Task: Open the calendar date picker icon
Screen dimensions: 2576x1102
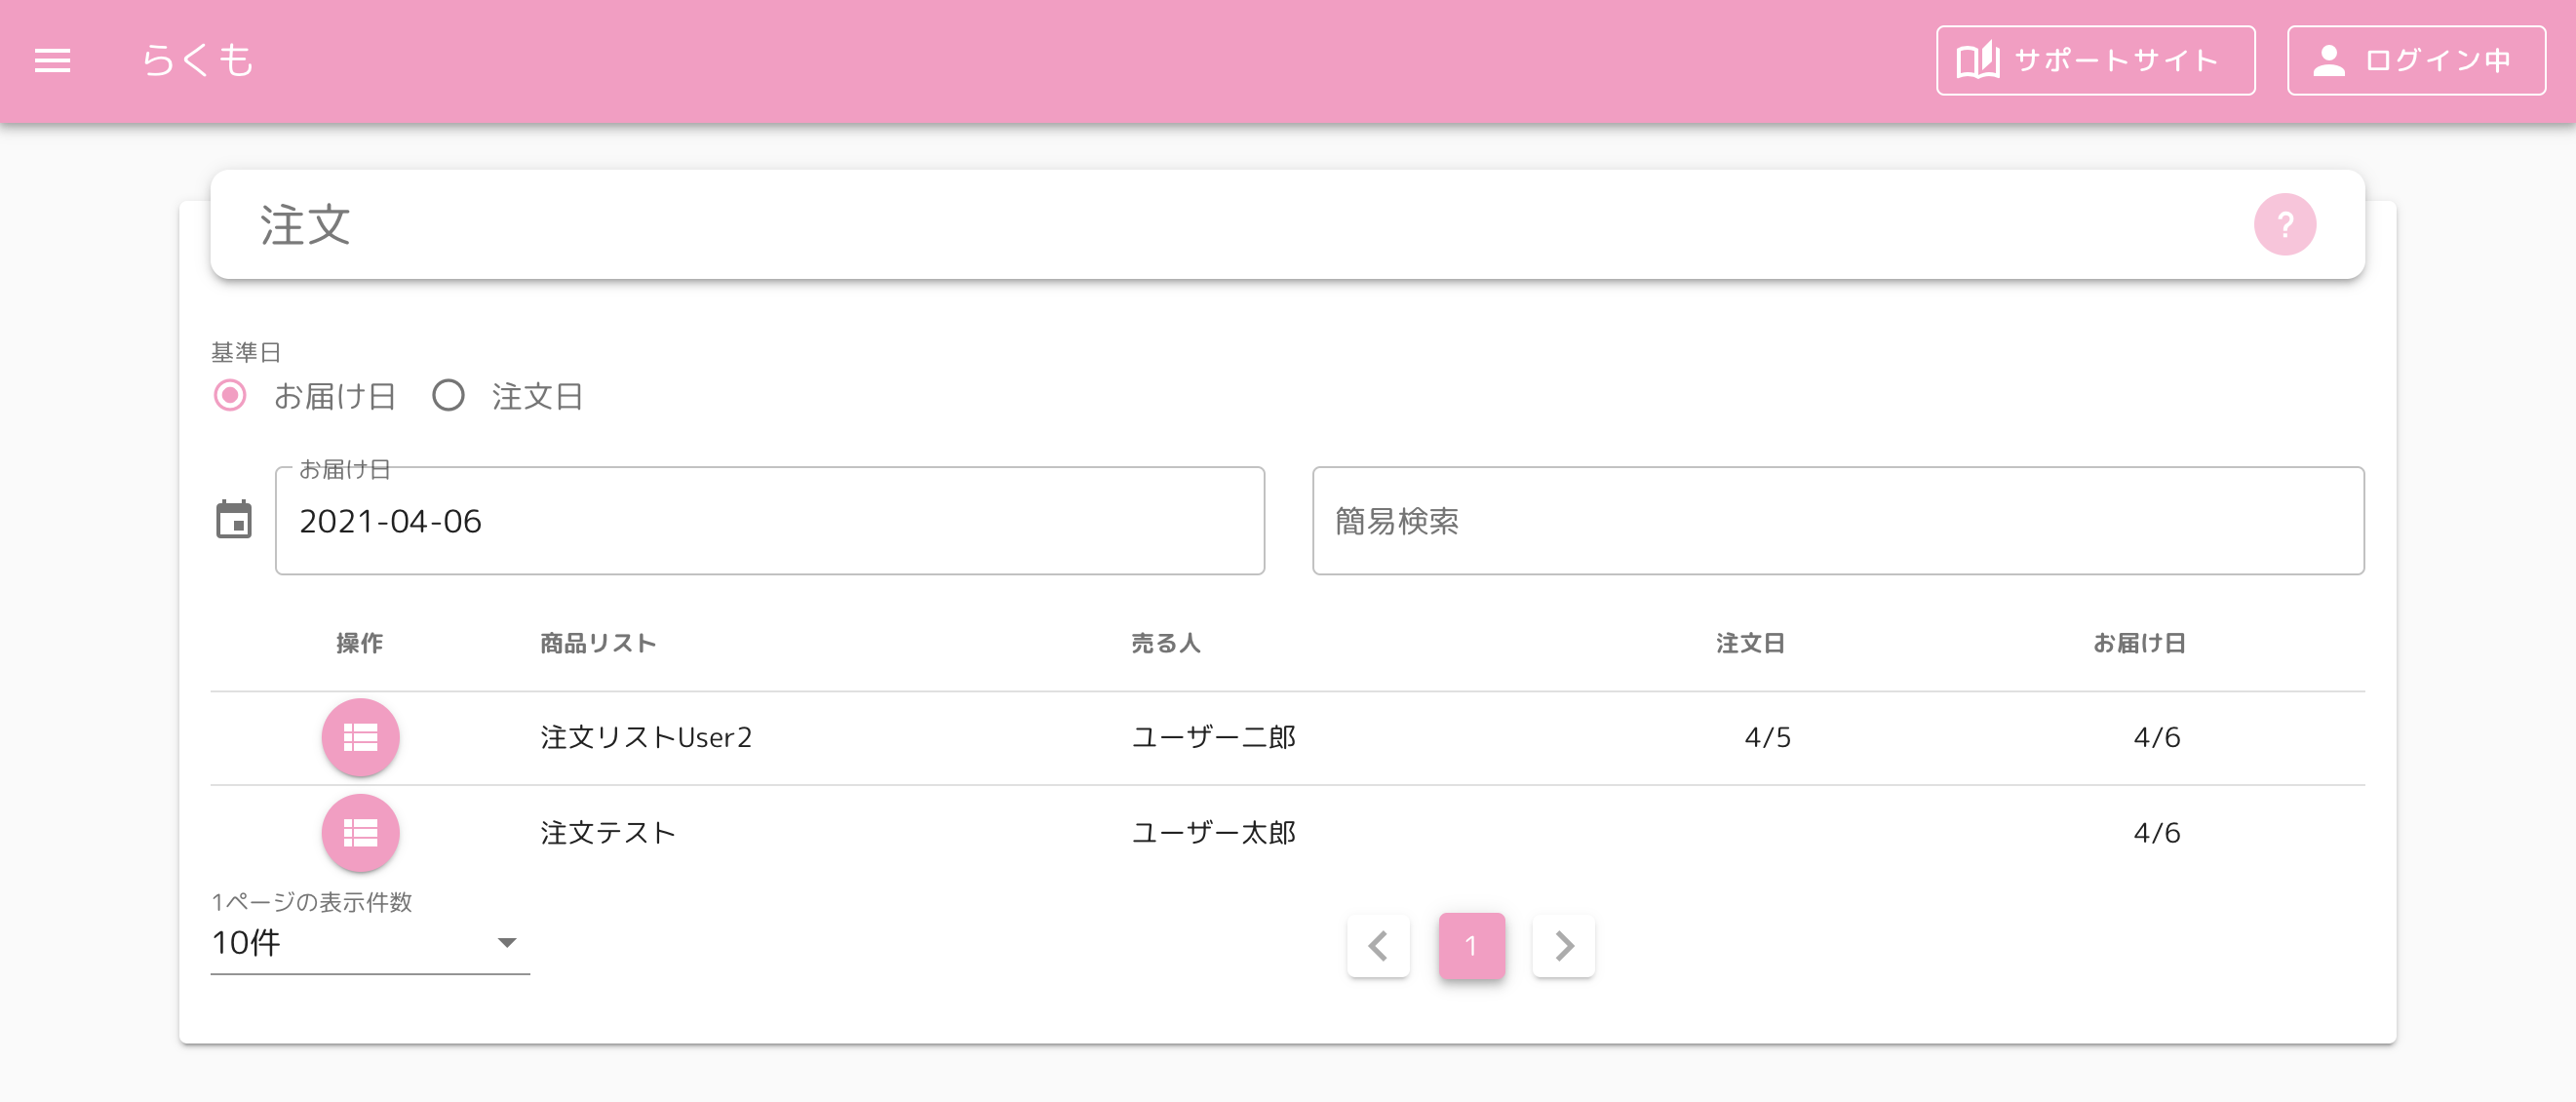Action: coord(234,519)
